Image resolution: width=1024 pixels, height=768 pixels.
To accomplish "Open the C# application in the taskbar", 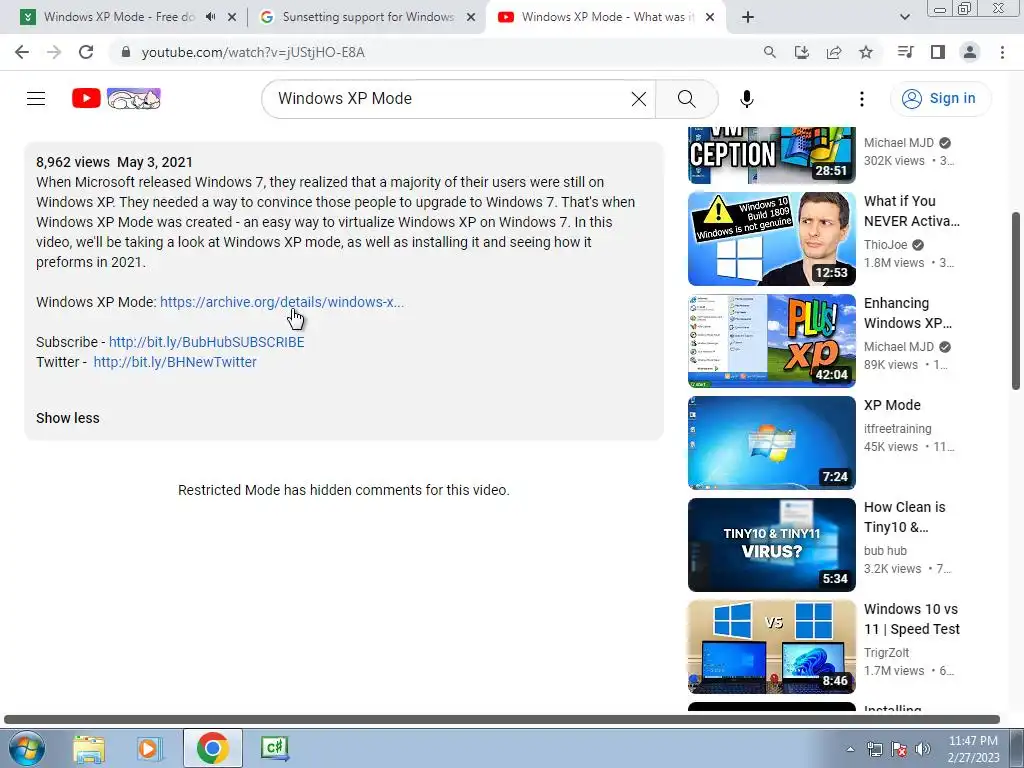I will (274, 748).
